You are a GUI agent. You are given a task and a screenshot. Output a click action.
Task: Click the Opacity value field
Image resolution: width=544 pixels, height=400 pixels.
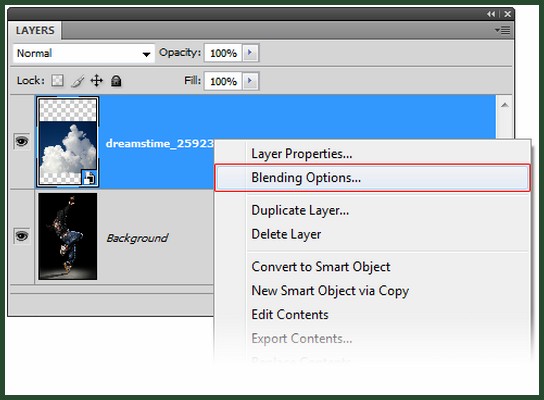click(223, 53)
